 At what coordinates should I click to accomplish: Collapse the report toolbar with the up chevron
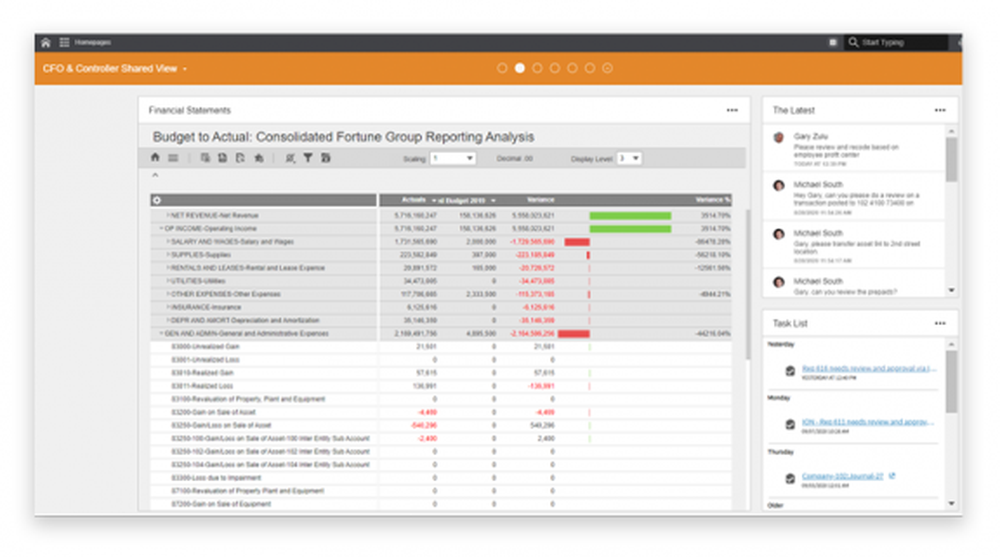click(155, 175)
